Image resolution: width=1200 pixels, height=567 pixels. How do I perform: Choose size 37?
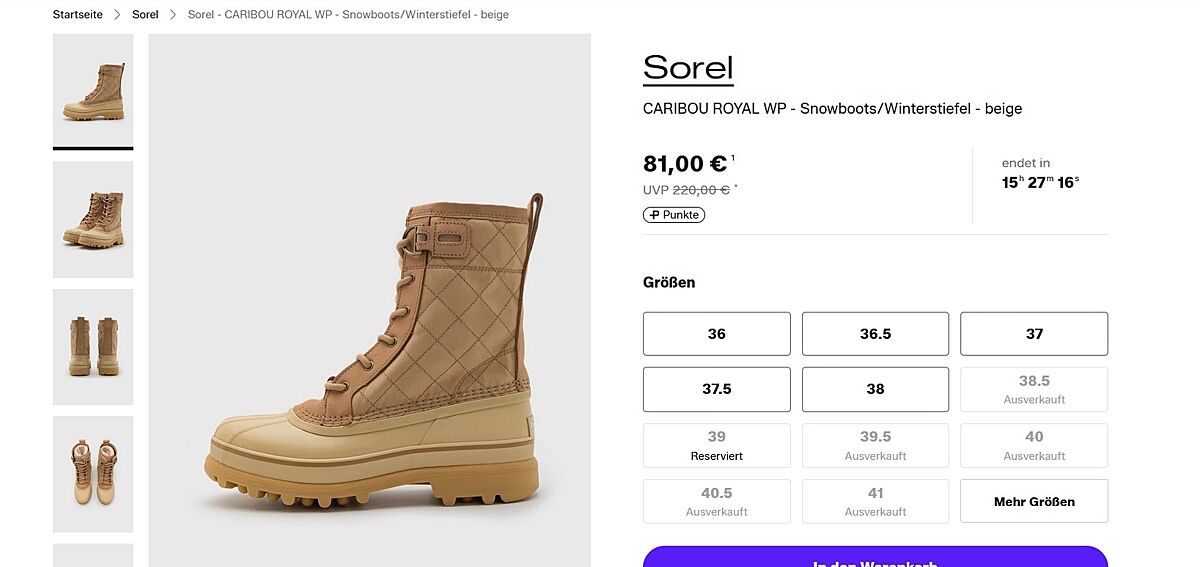pyautogui.click(x=1034, y=334)
